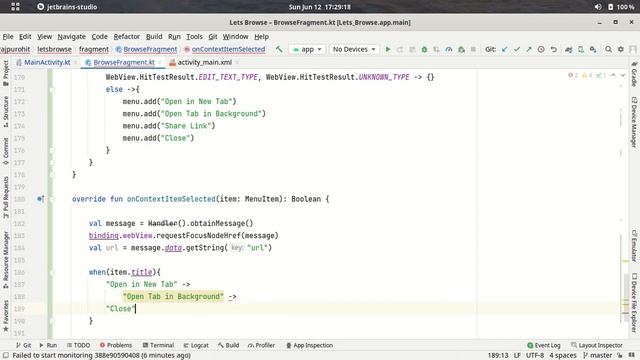Collapse code fold at else line 171

52,89
